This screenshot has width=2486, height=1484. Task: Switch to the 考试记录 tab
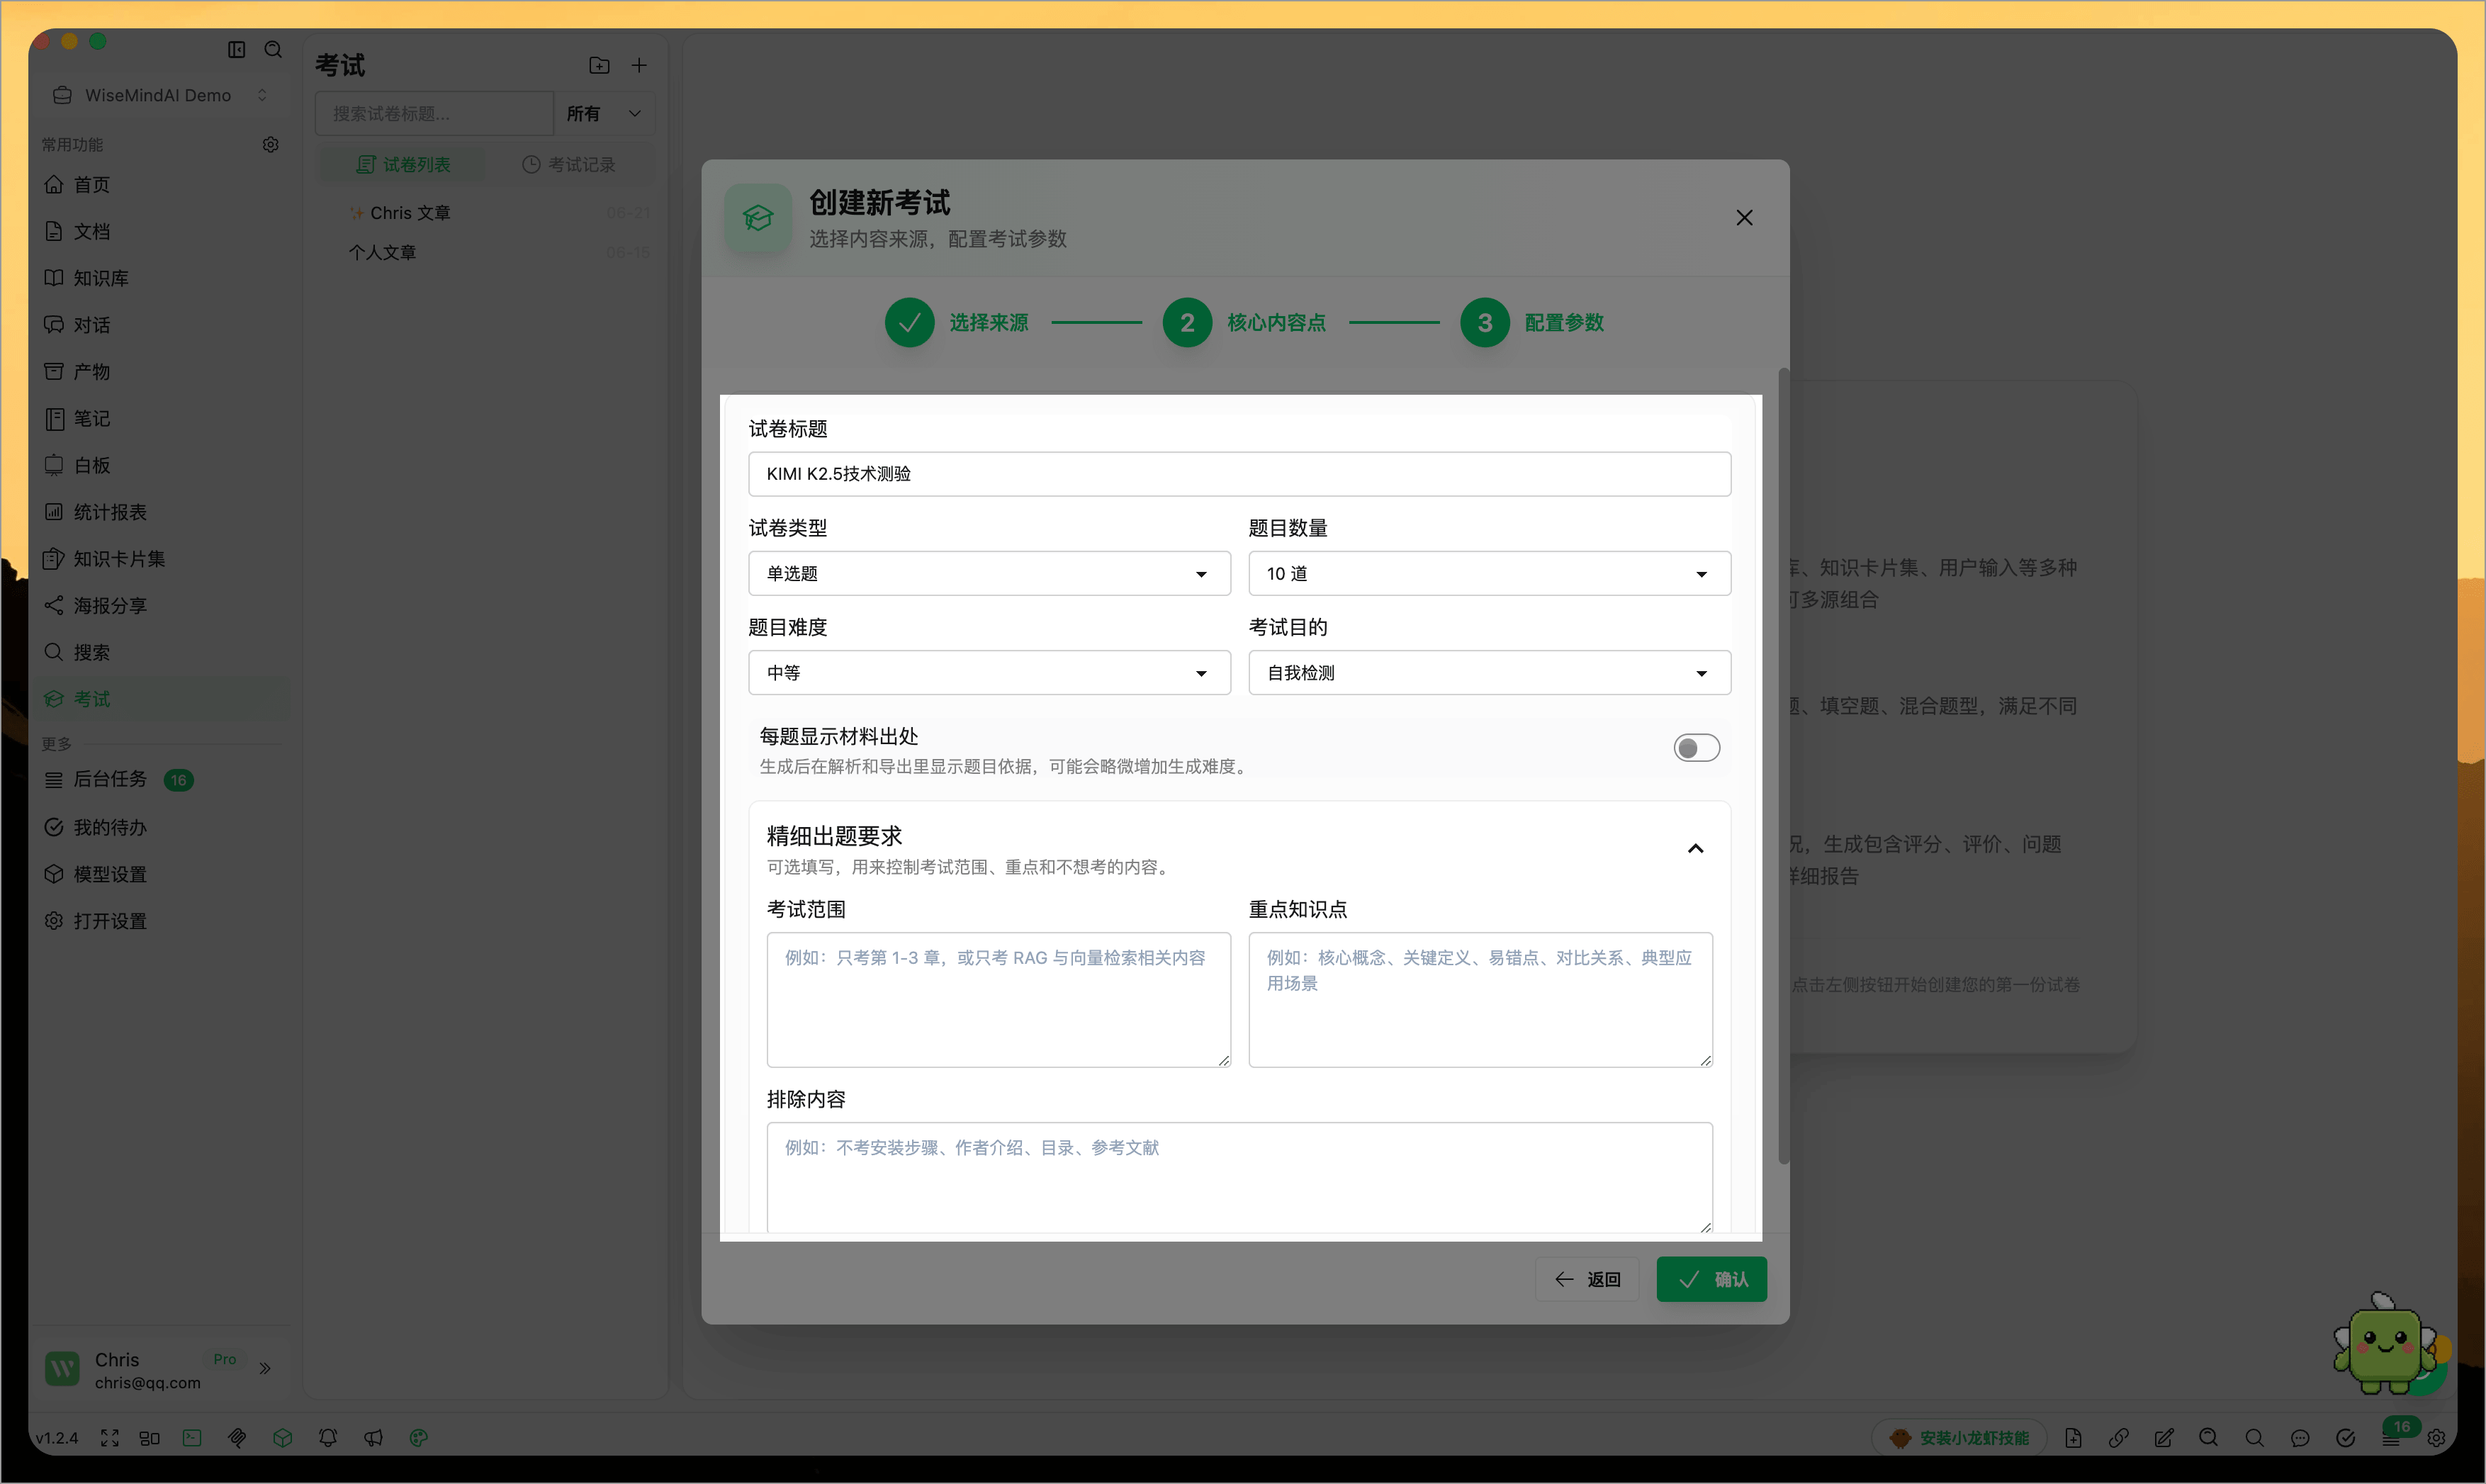point(568,164)
